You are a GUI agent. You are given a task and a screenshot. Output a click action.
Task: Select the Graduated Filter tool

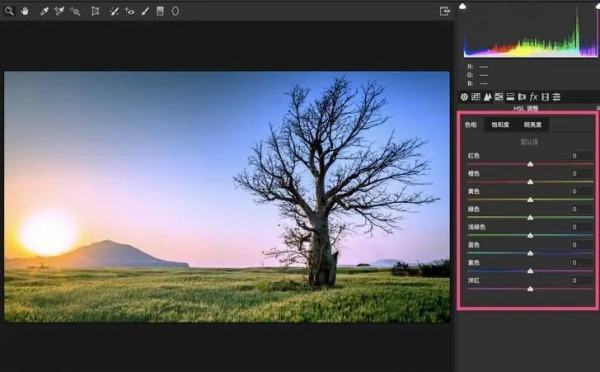160,11
